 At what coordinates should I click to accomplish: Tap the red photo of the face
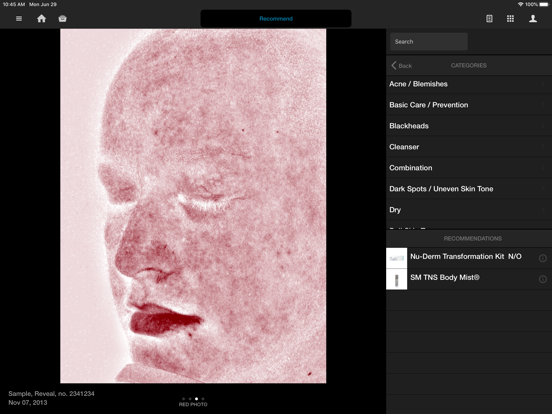pyautogui.click(x=193, y=206)
